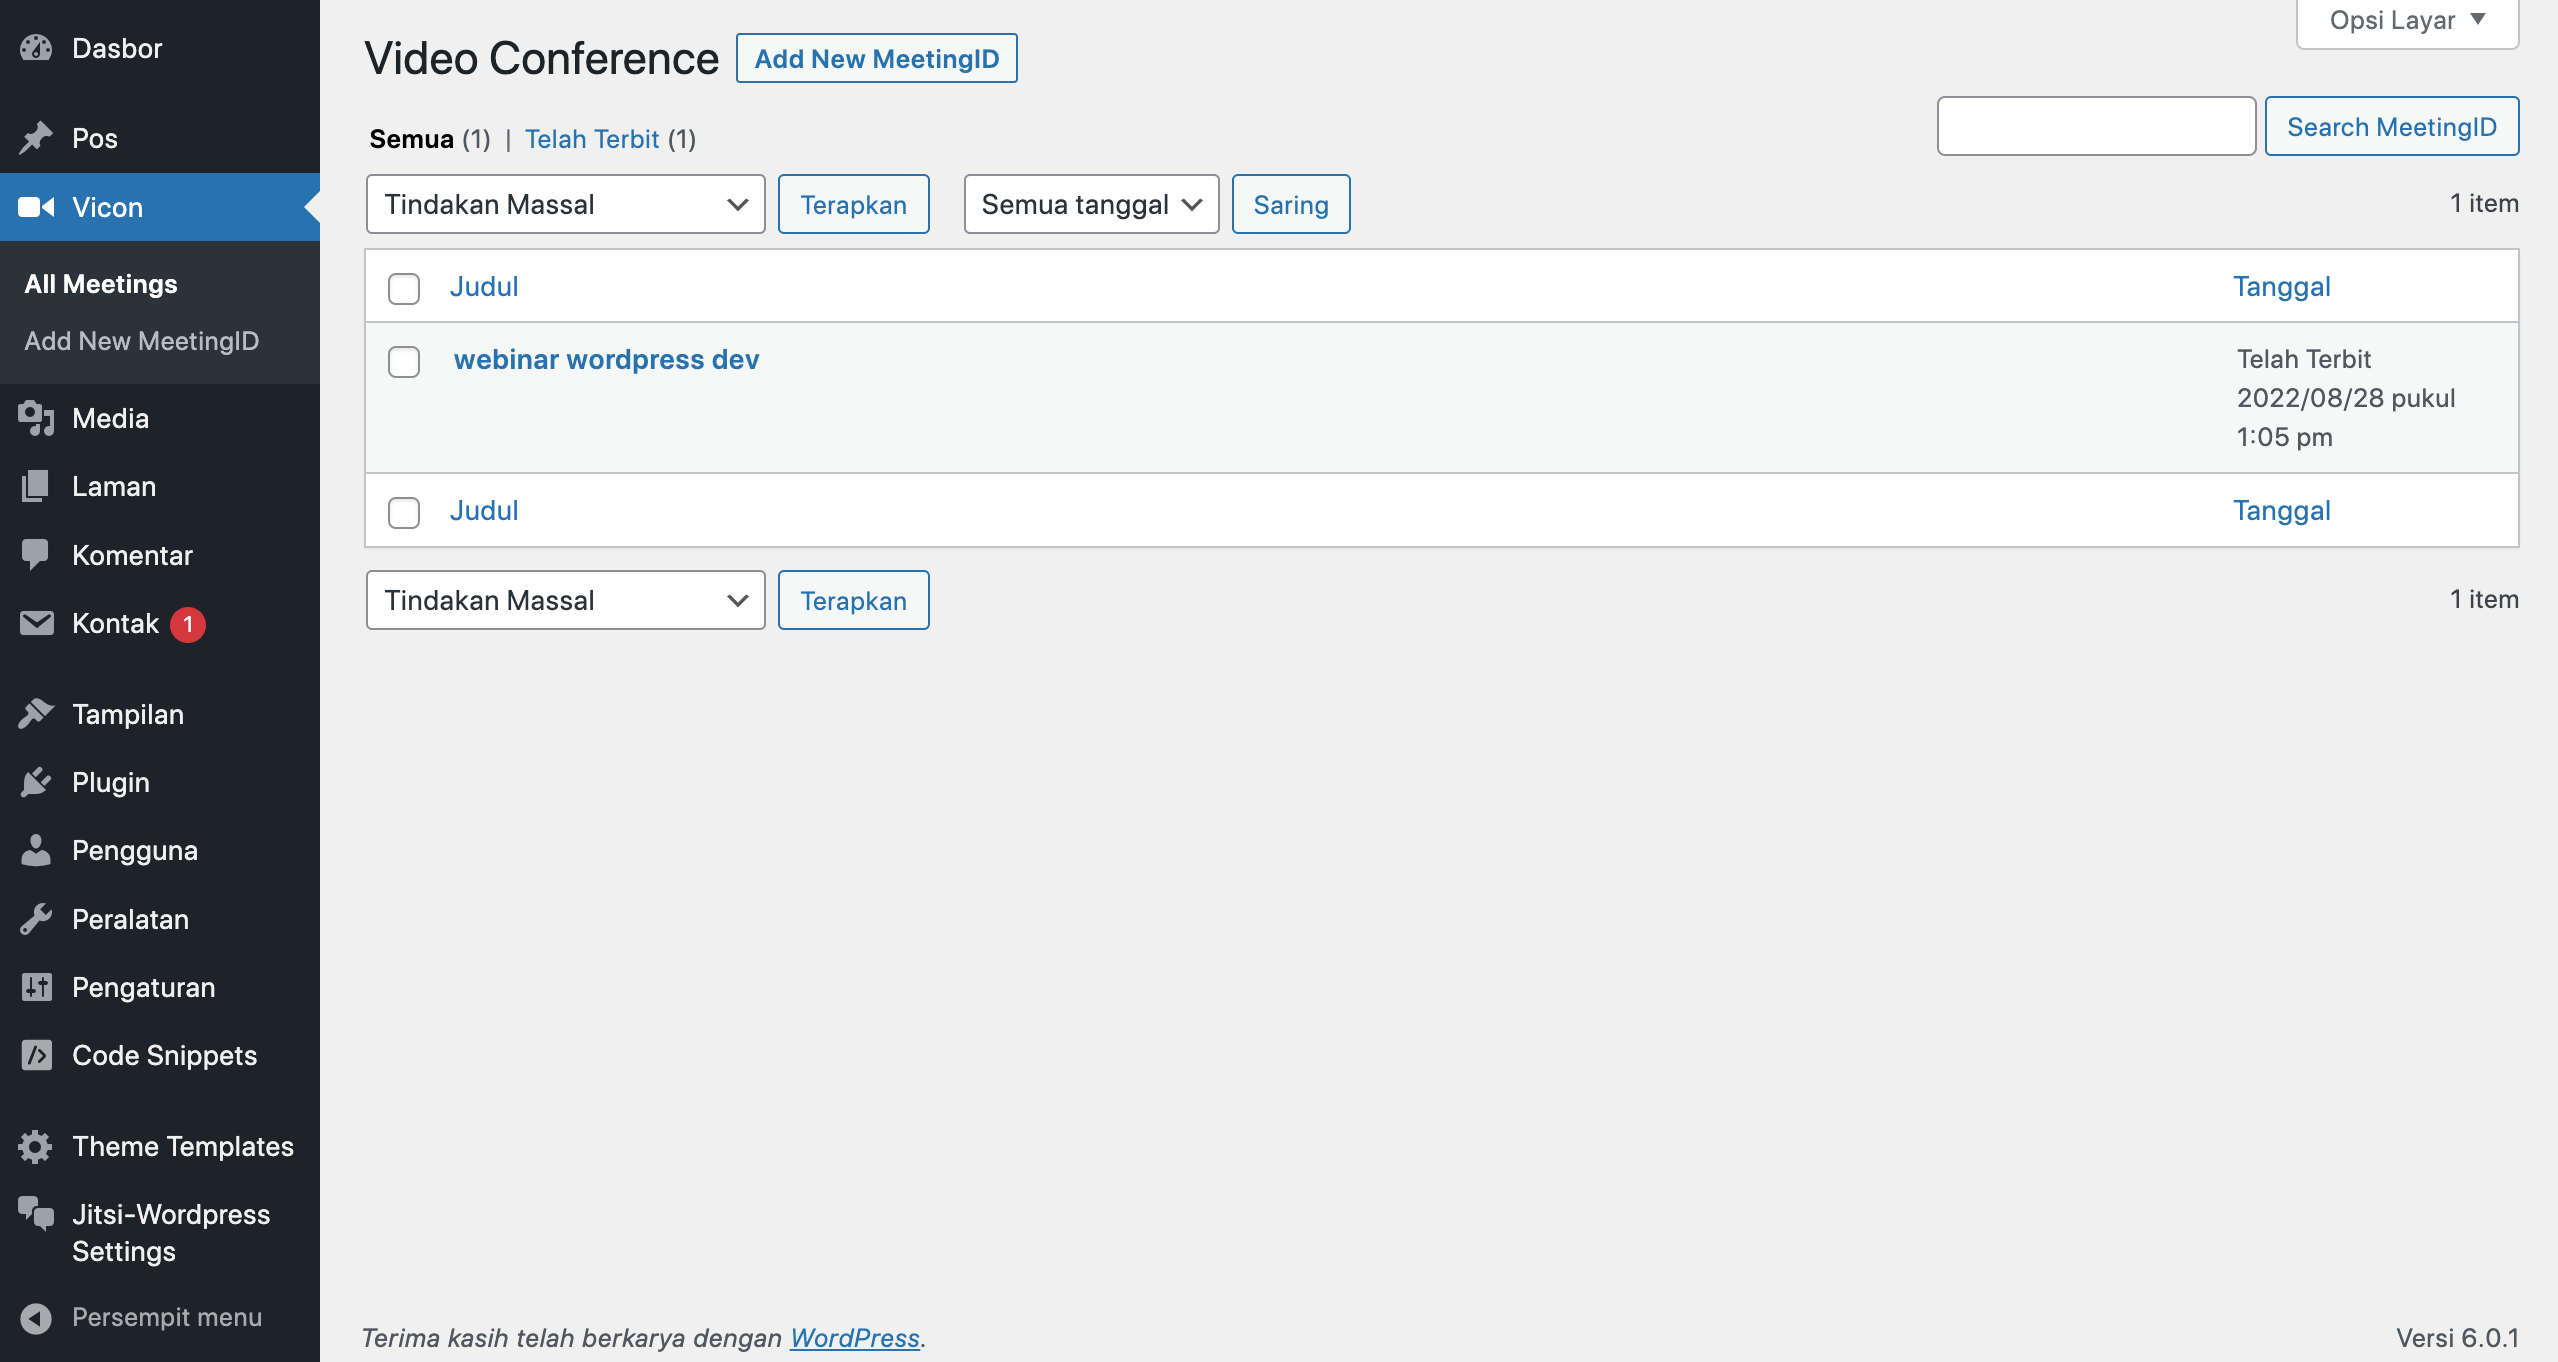The image size is (2558, 1362).
Task: Open Add New MeetingID submenu item
Action: coord(141,341)
